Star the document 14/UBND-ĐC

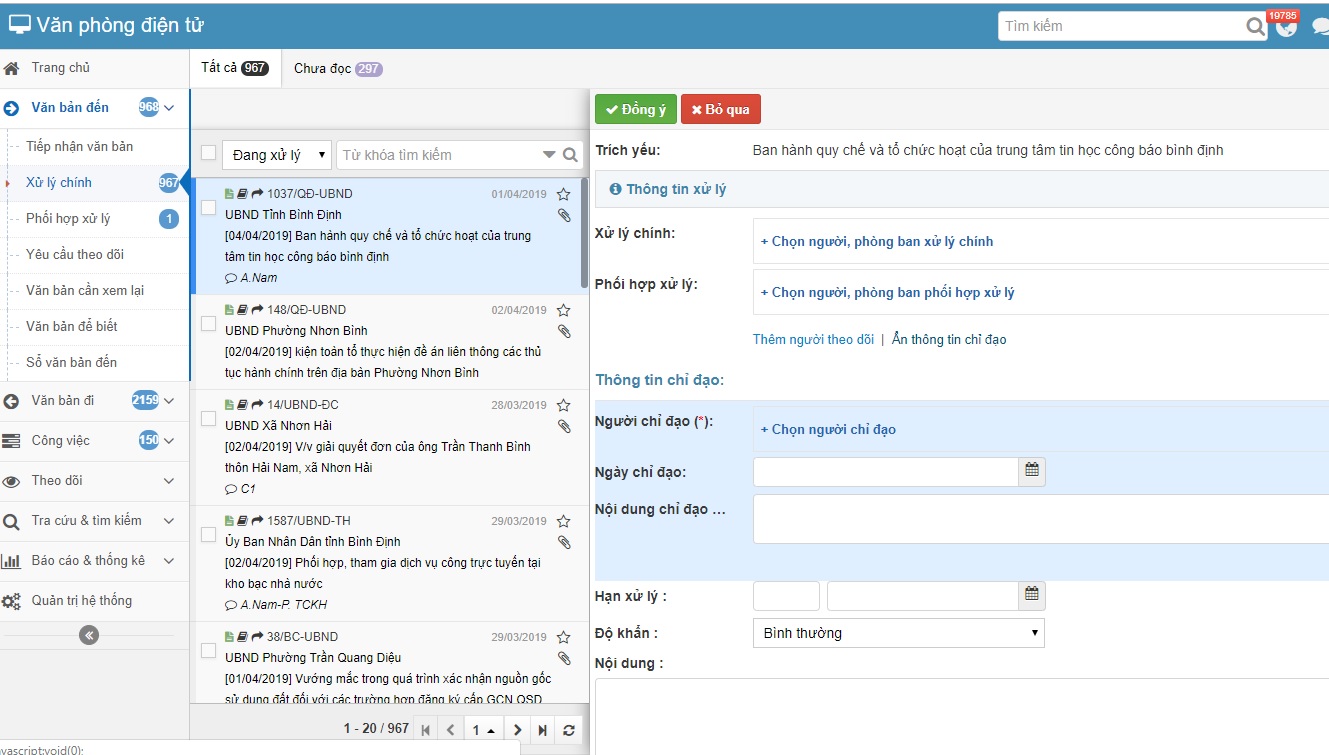(563, 405)
